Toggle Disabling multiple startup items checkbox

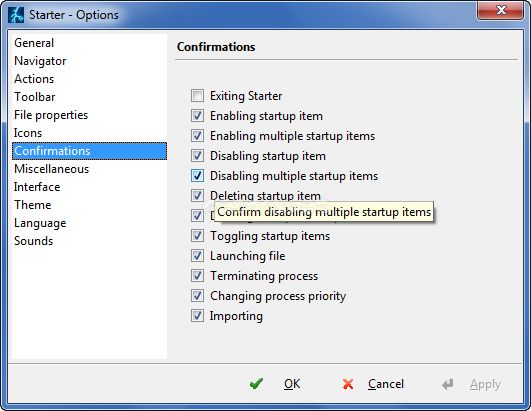(x=197, y=176)
